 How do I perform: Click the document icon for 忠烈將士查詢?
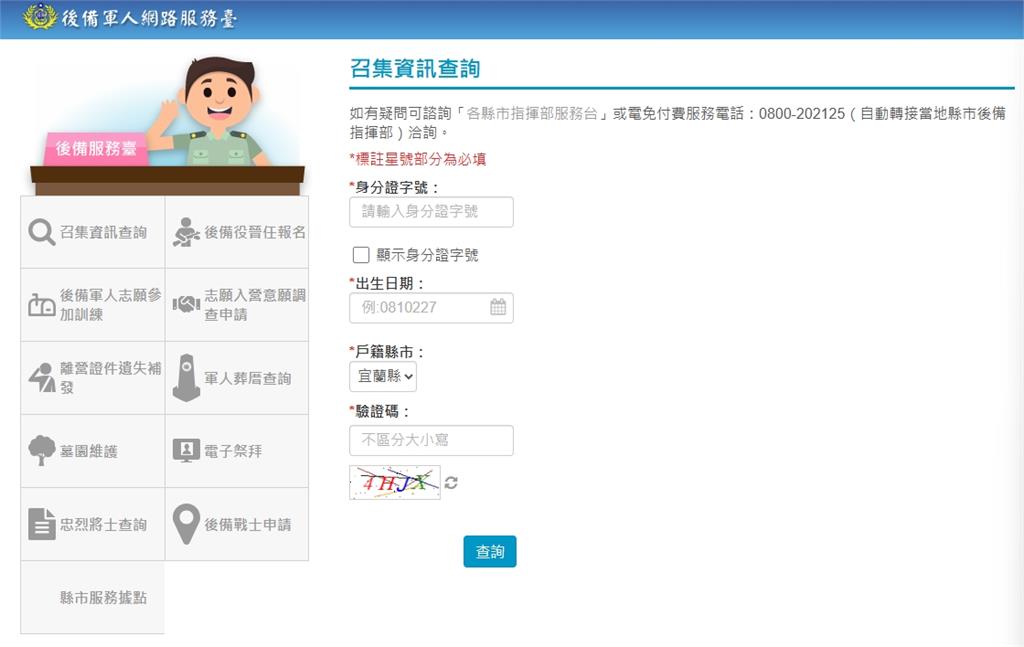point(41,524)
